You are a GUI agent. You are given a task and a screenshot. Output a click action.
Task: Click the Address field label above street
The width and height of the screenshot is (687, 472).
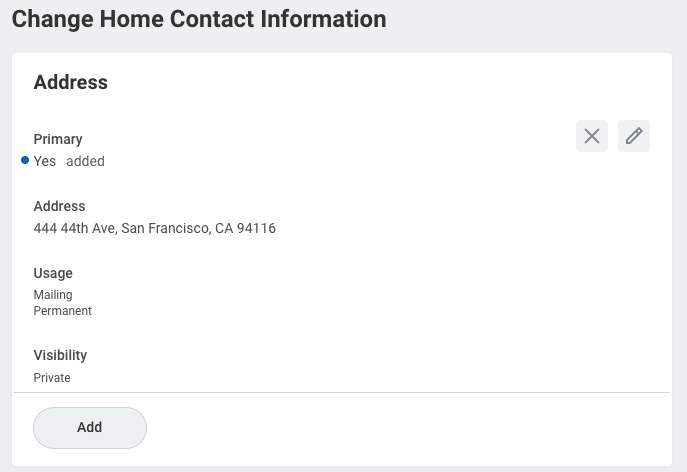59,206
